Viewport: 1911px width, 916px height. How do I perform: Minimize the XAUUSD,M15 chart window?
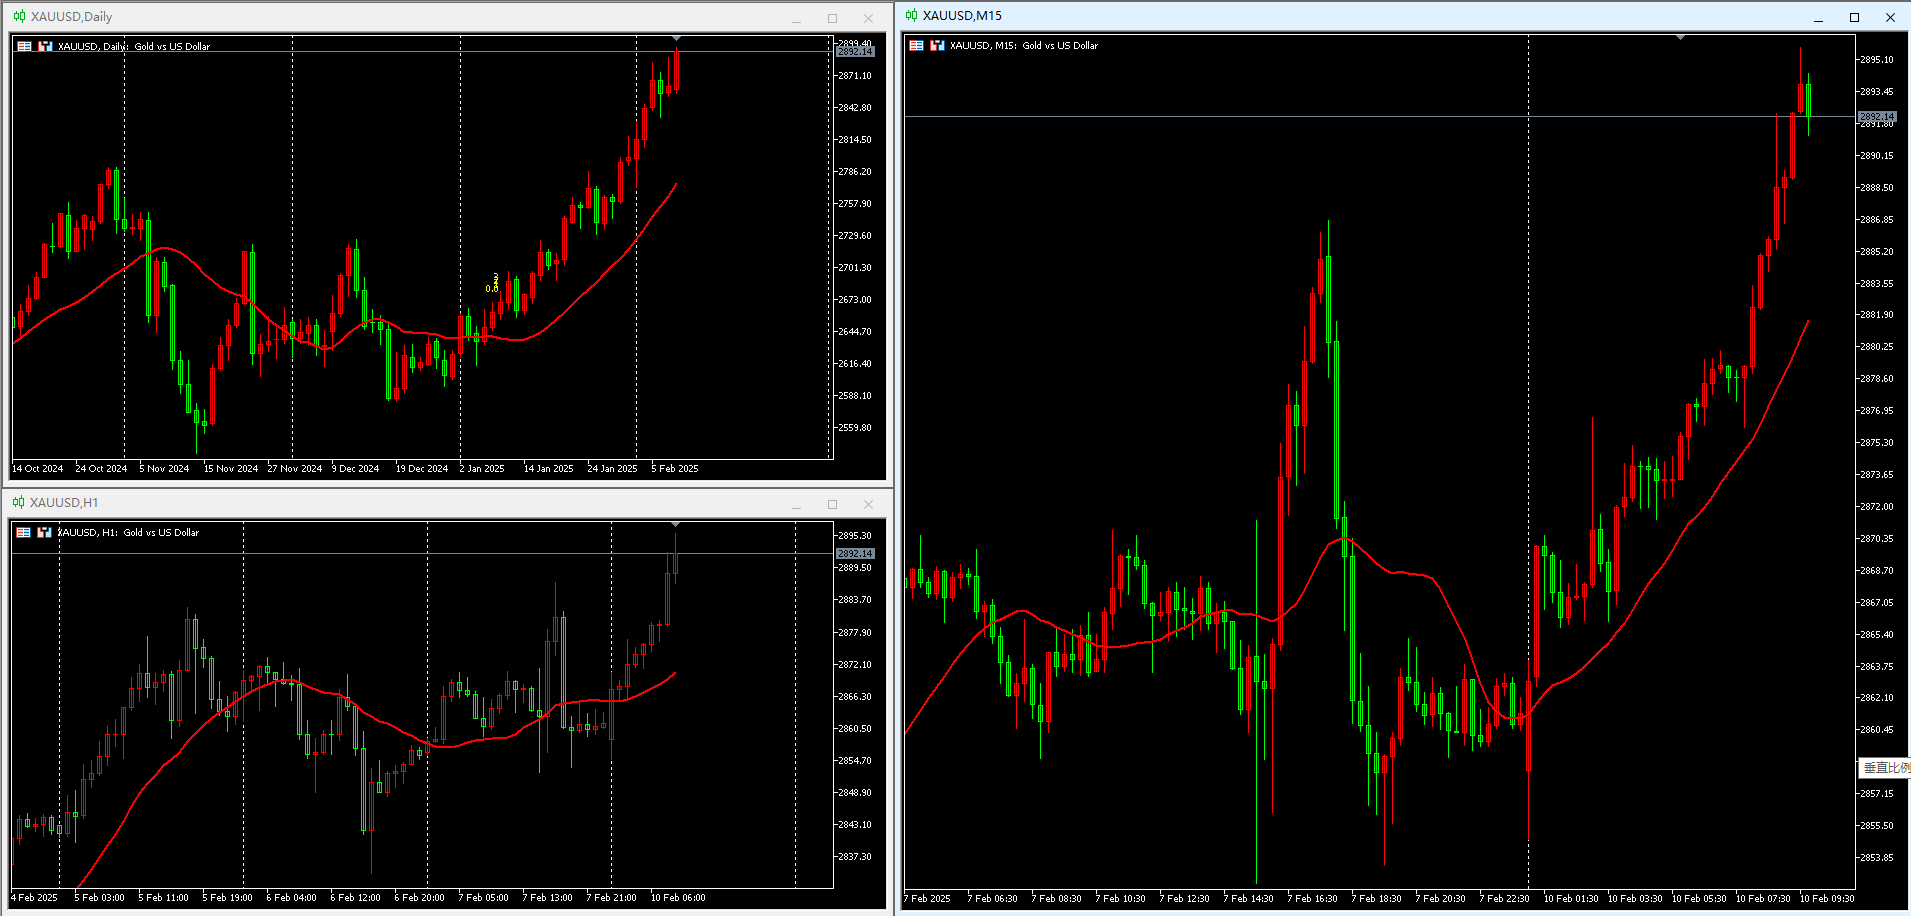pyautogui.click(x=1818, y=17)
